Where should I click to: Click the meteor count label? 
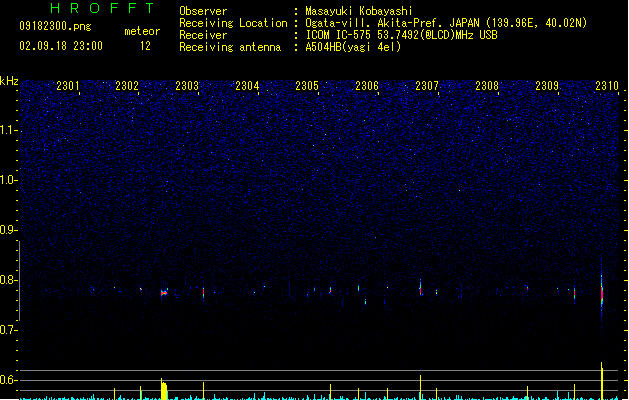pyautogui.click(x=142, y=31)
